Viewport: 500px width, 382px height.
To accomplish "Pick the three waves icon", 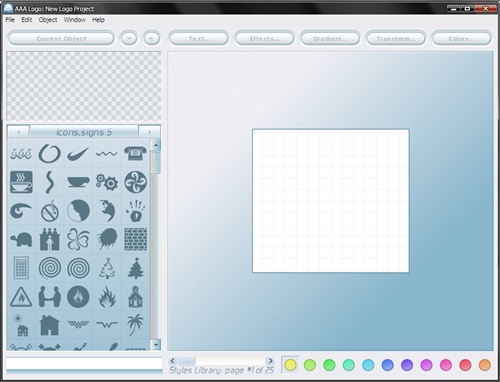I will point(21,154).
